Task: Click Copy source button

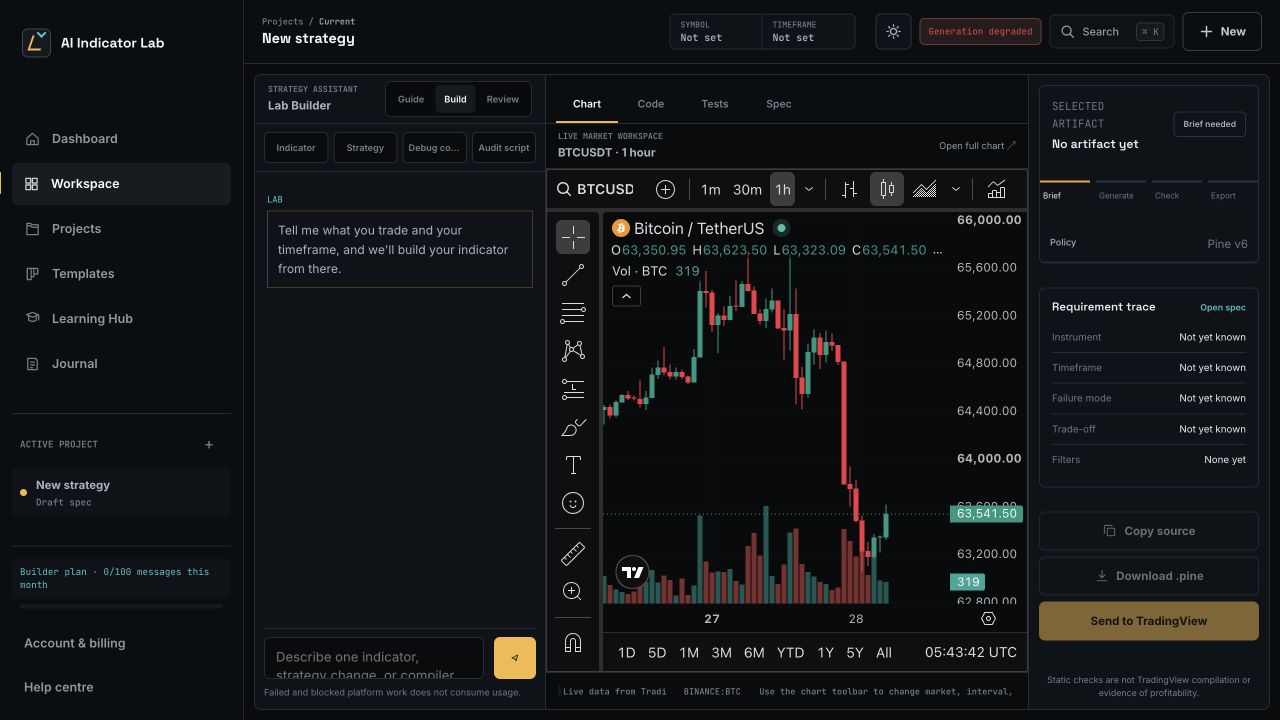Action: tap(1149, 531)
